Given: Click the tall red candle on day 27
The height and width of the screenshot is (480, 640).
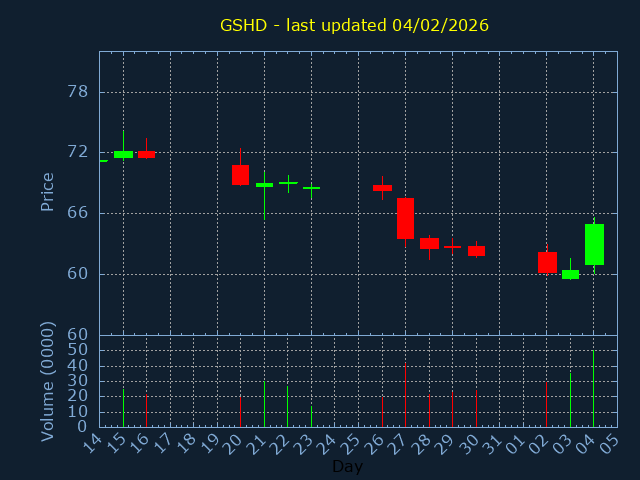Looking at the screenshot, I should (x=405, y=218).
